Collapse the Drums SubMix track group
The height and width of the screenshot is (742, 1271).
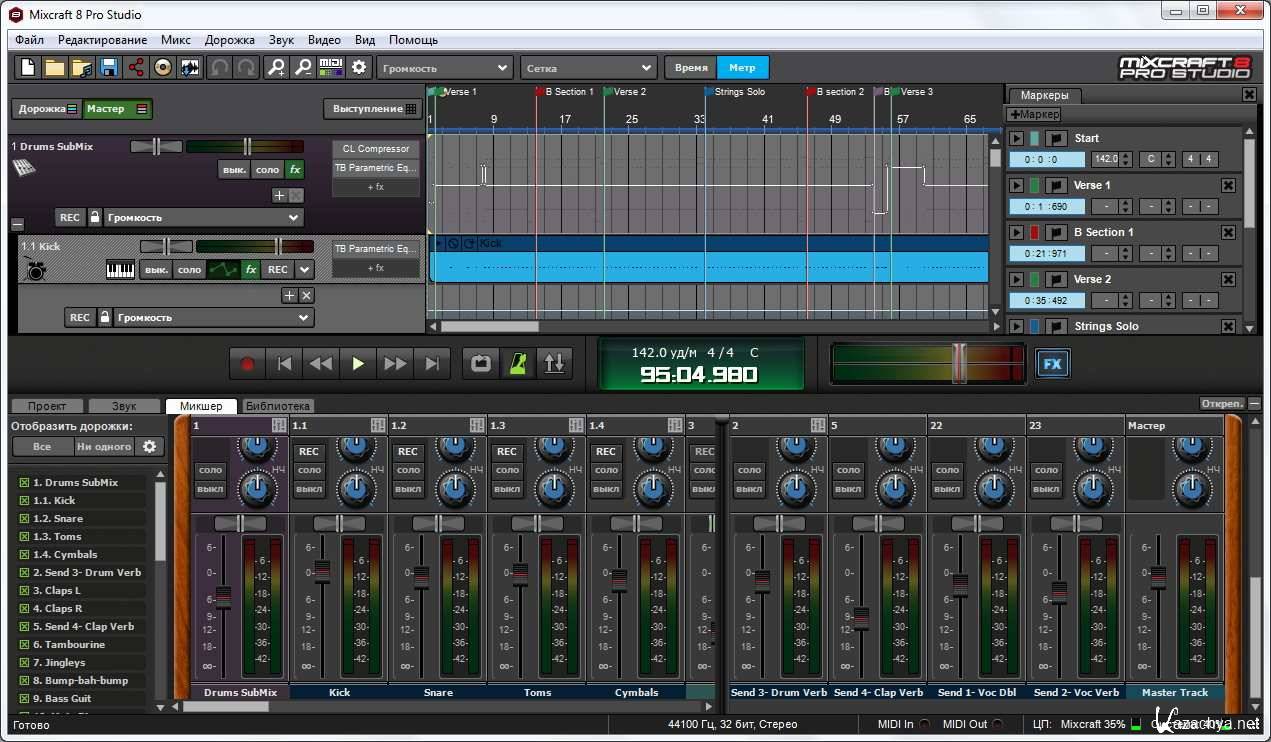point(17,224)
